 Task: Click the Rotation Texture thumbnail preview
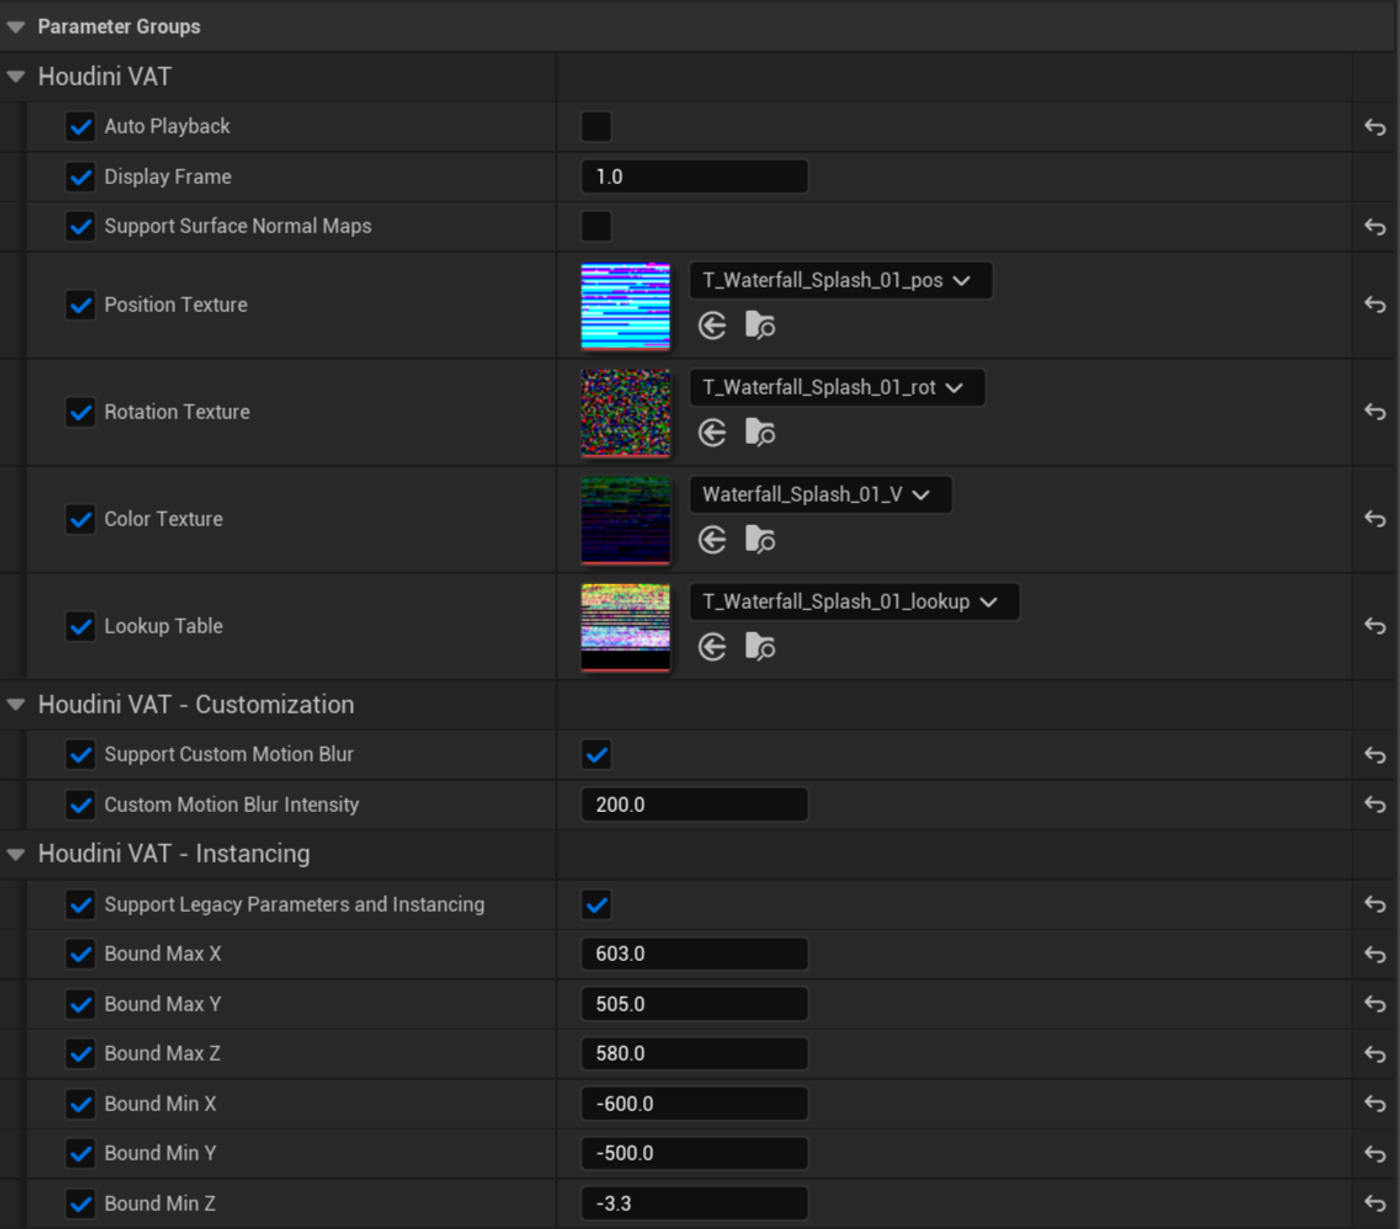pos(626,412)
